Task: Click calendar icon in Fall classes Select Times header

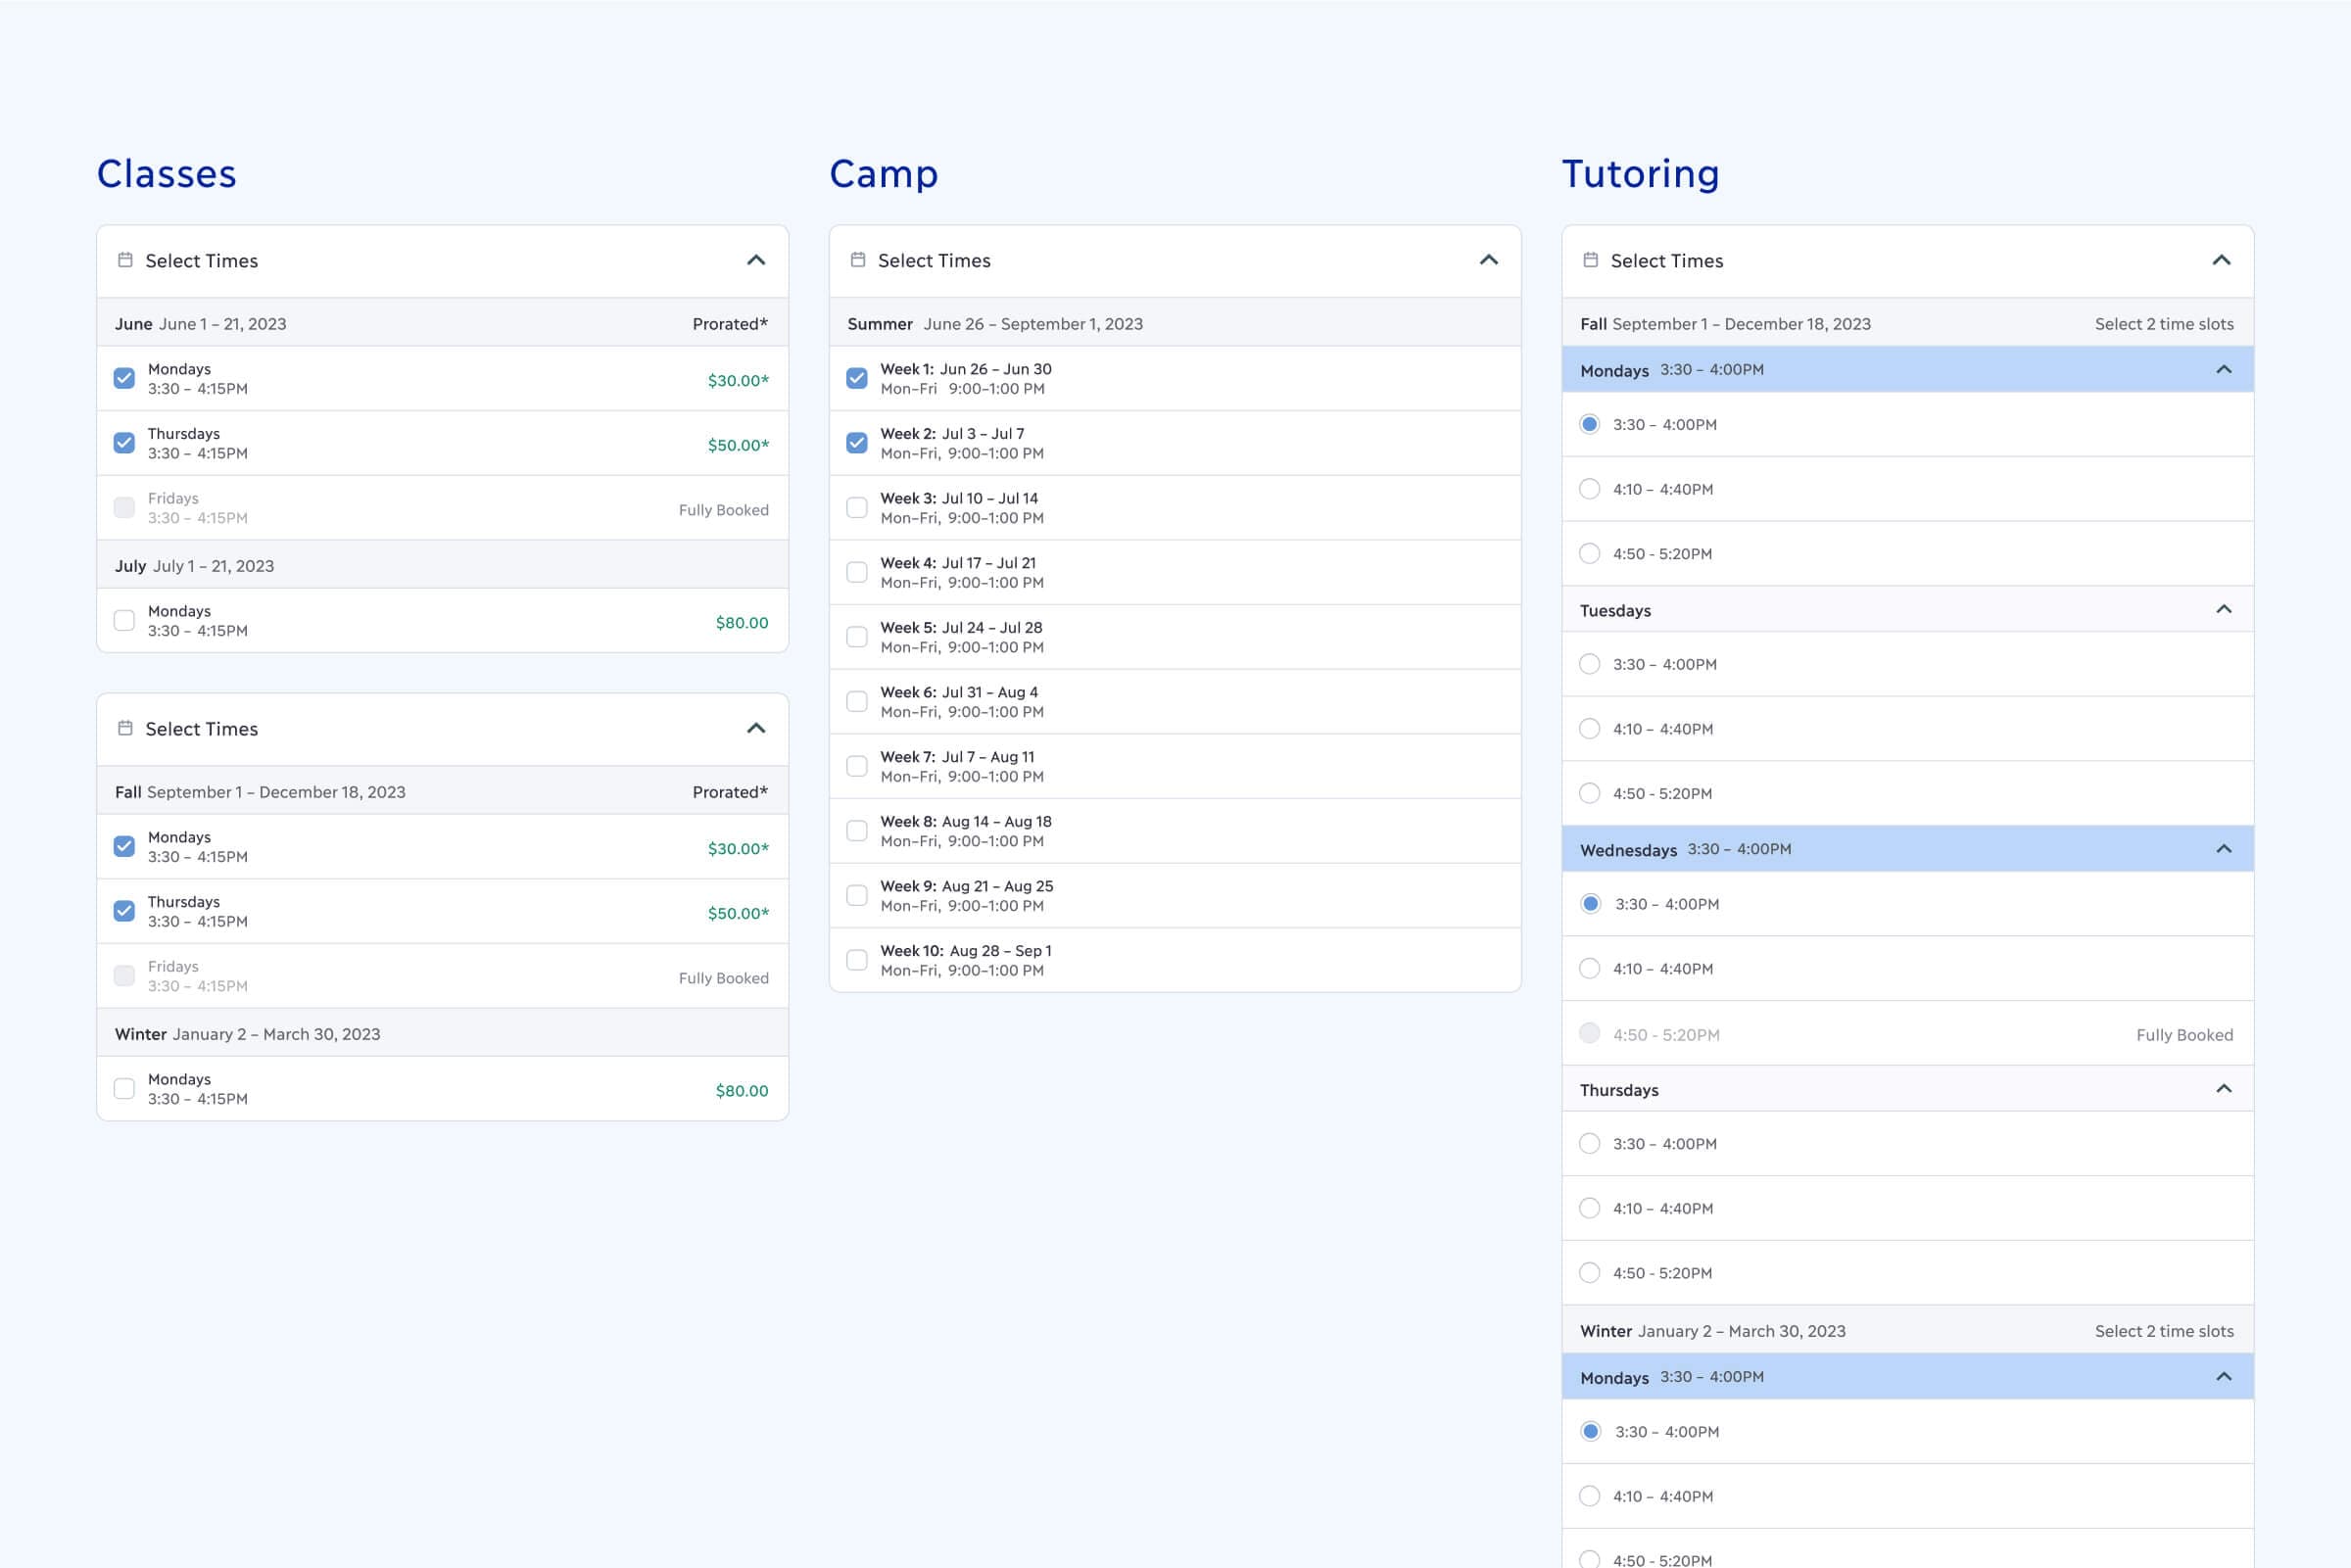Action: [x=125, y=728]
